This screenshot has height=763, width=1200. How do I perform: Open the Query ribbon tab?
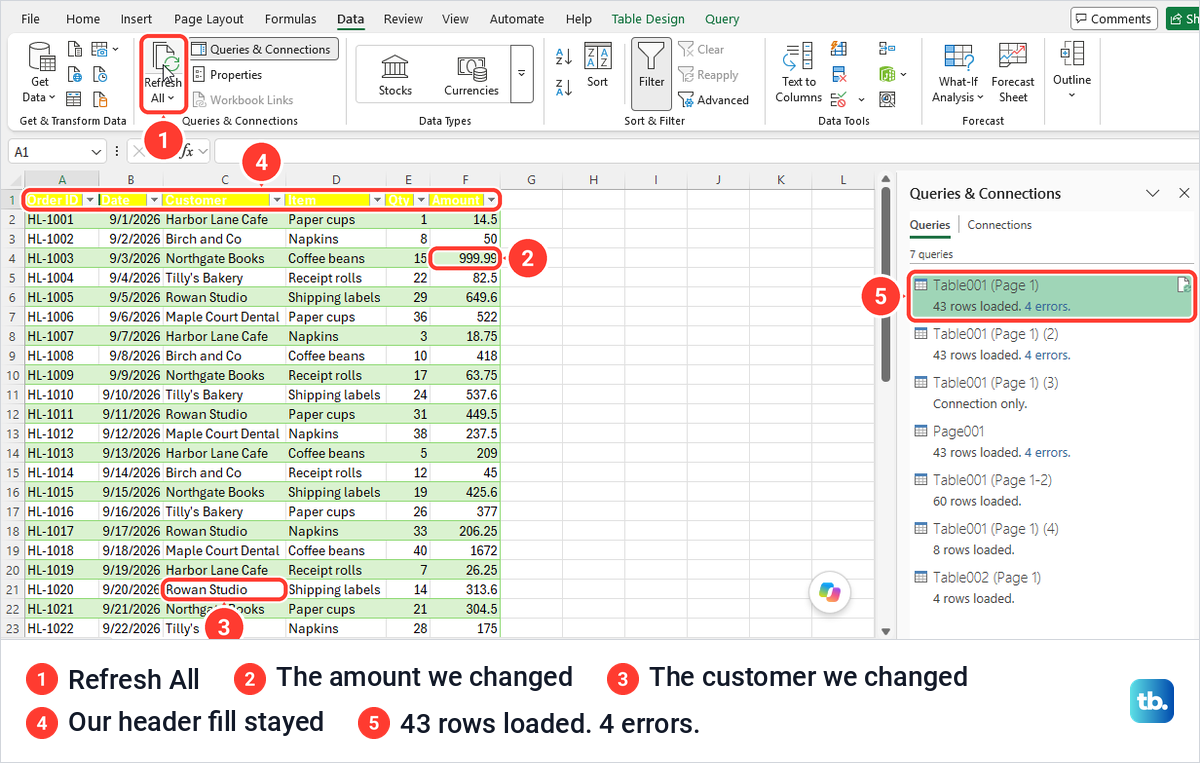pos(722,19)
